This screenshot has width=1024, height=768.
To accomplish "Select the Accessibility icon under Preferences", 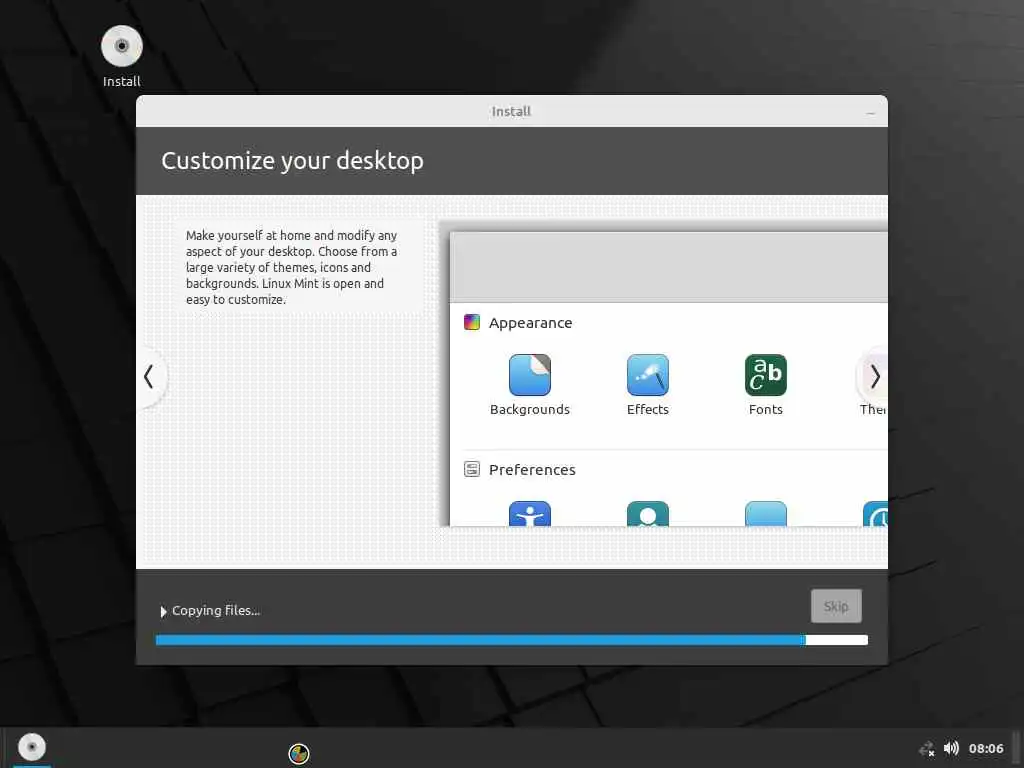I will (x=530, y=513).
